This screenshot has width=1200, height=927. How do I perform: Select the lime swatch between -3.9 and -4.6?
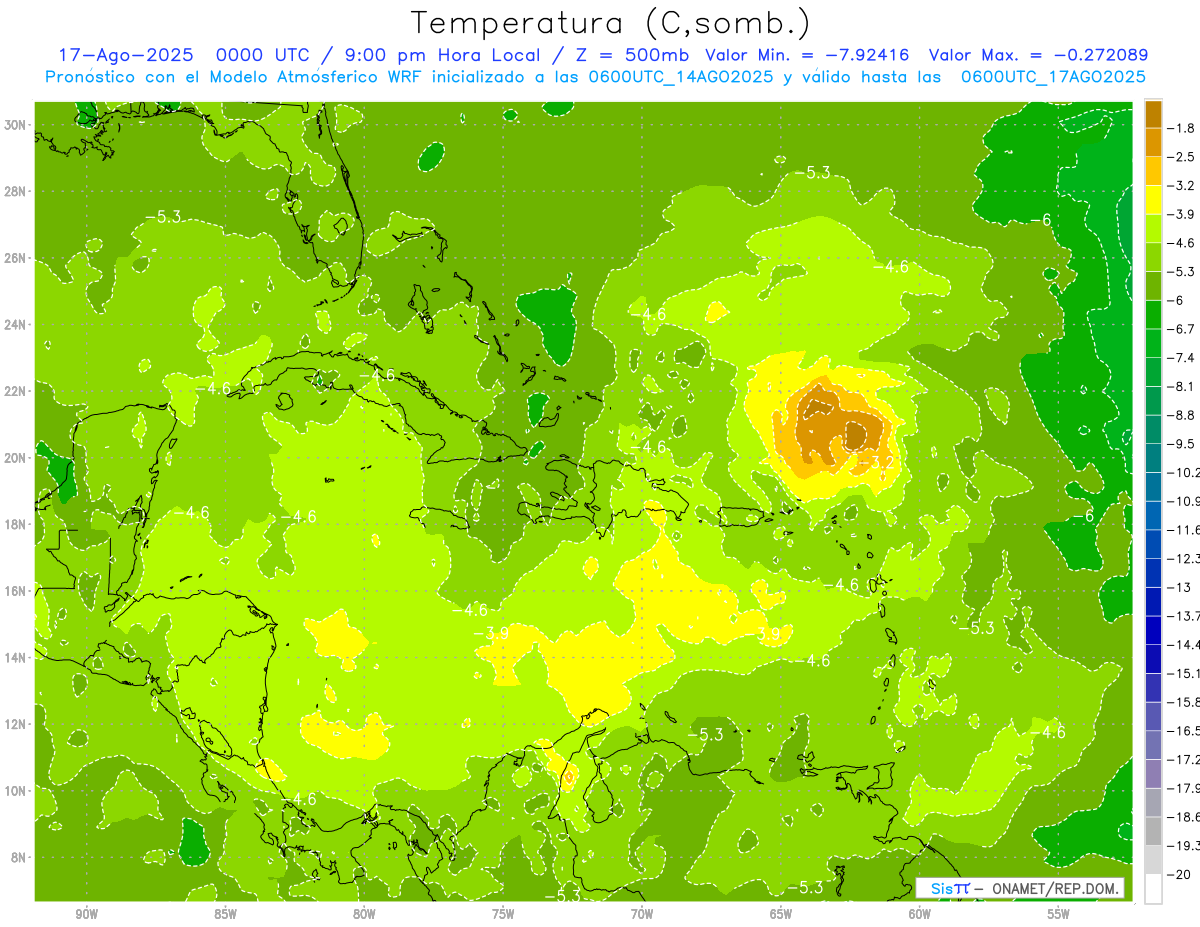(1153, 228)
